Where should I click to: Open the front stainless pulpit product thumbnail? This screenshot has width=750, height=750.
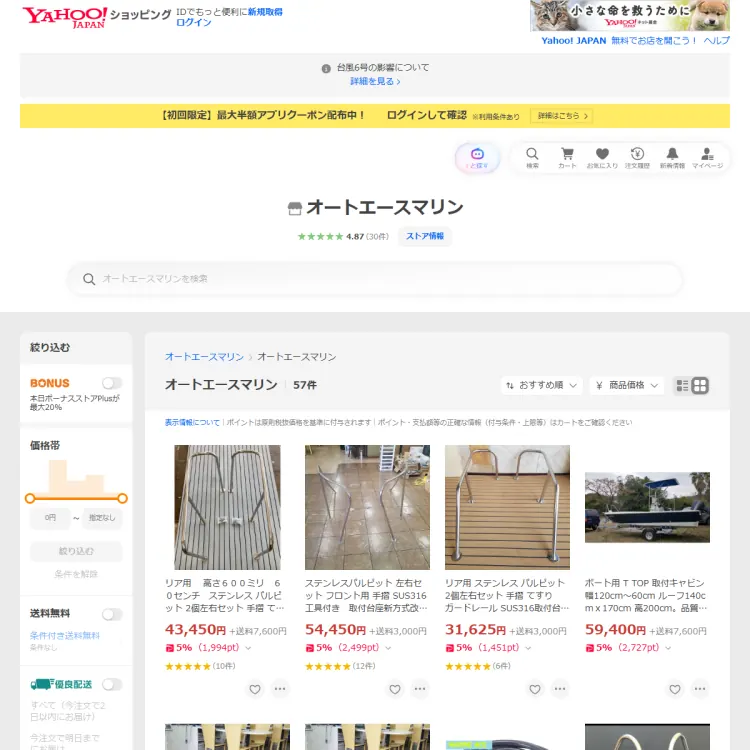[x=367, y=507]
